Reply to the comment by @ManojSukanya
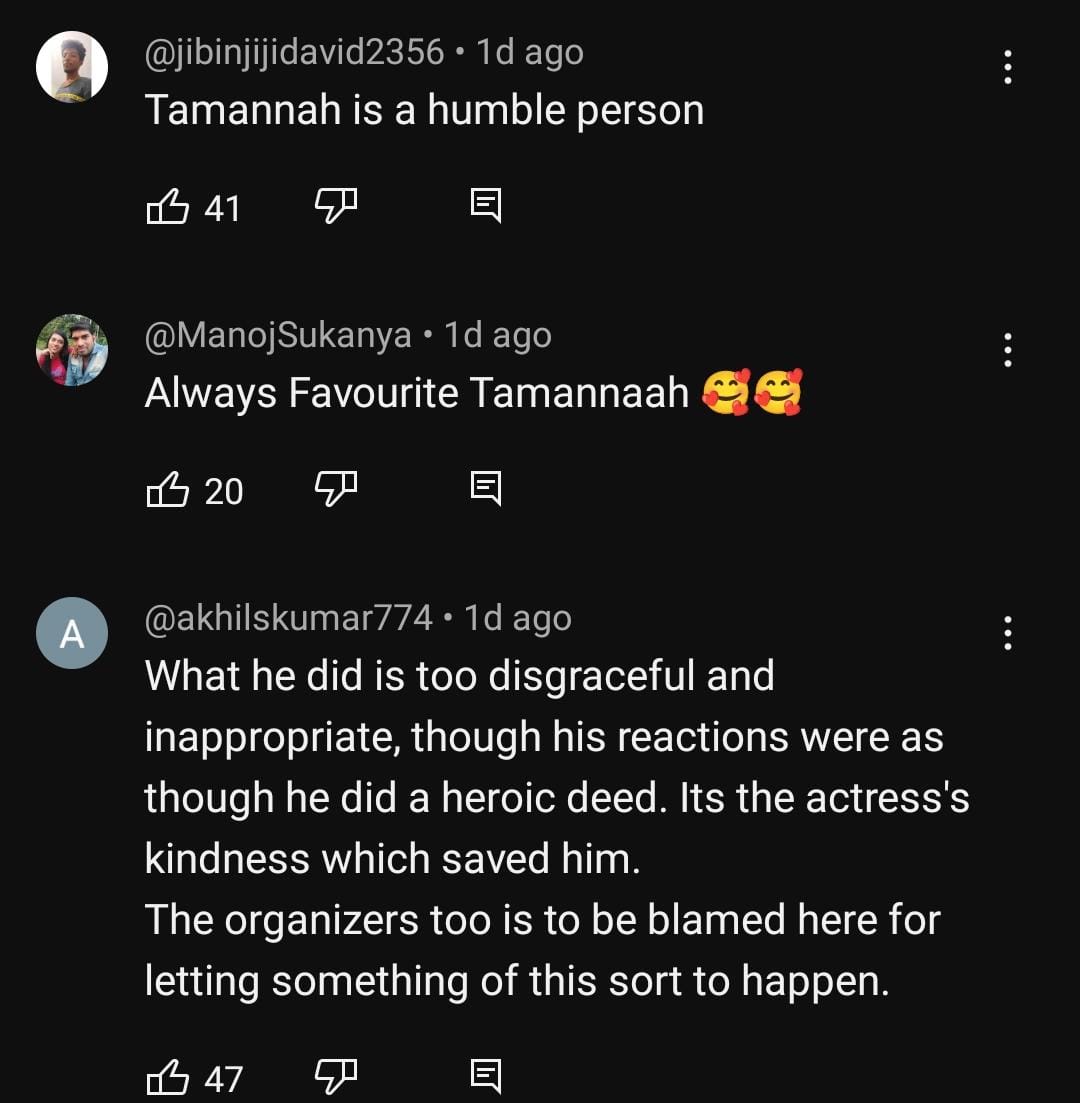1080x1103 pixels. (485, 490)
